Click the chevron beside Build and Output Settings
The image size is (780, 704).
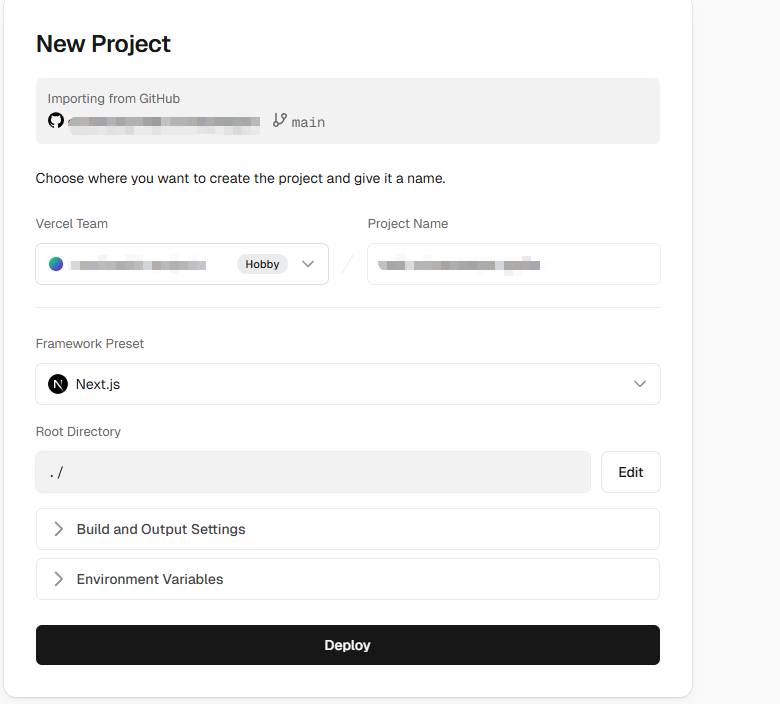tap(58, 529)
